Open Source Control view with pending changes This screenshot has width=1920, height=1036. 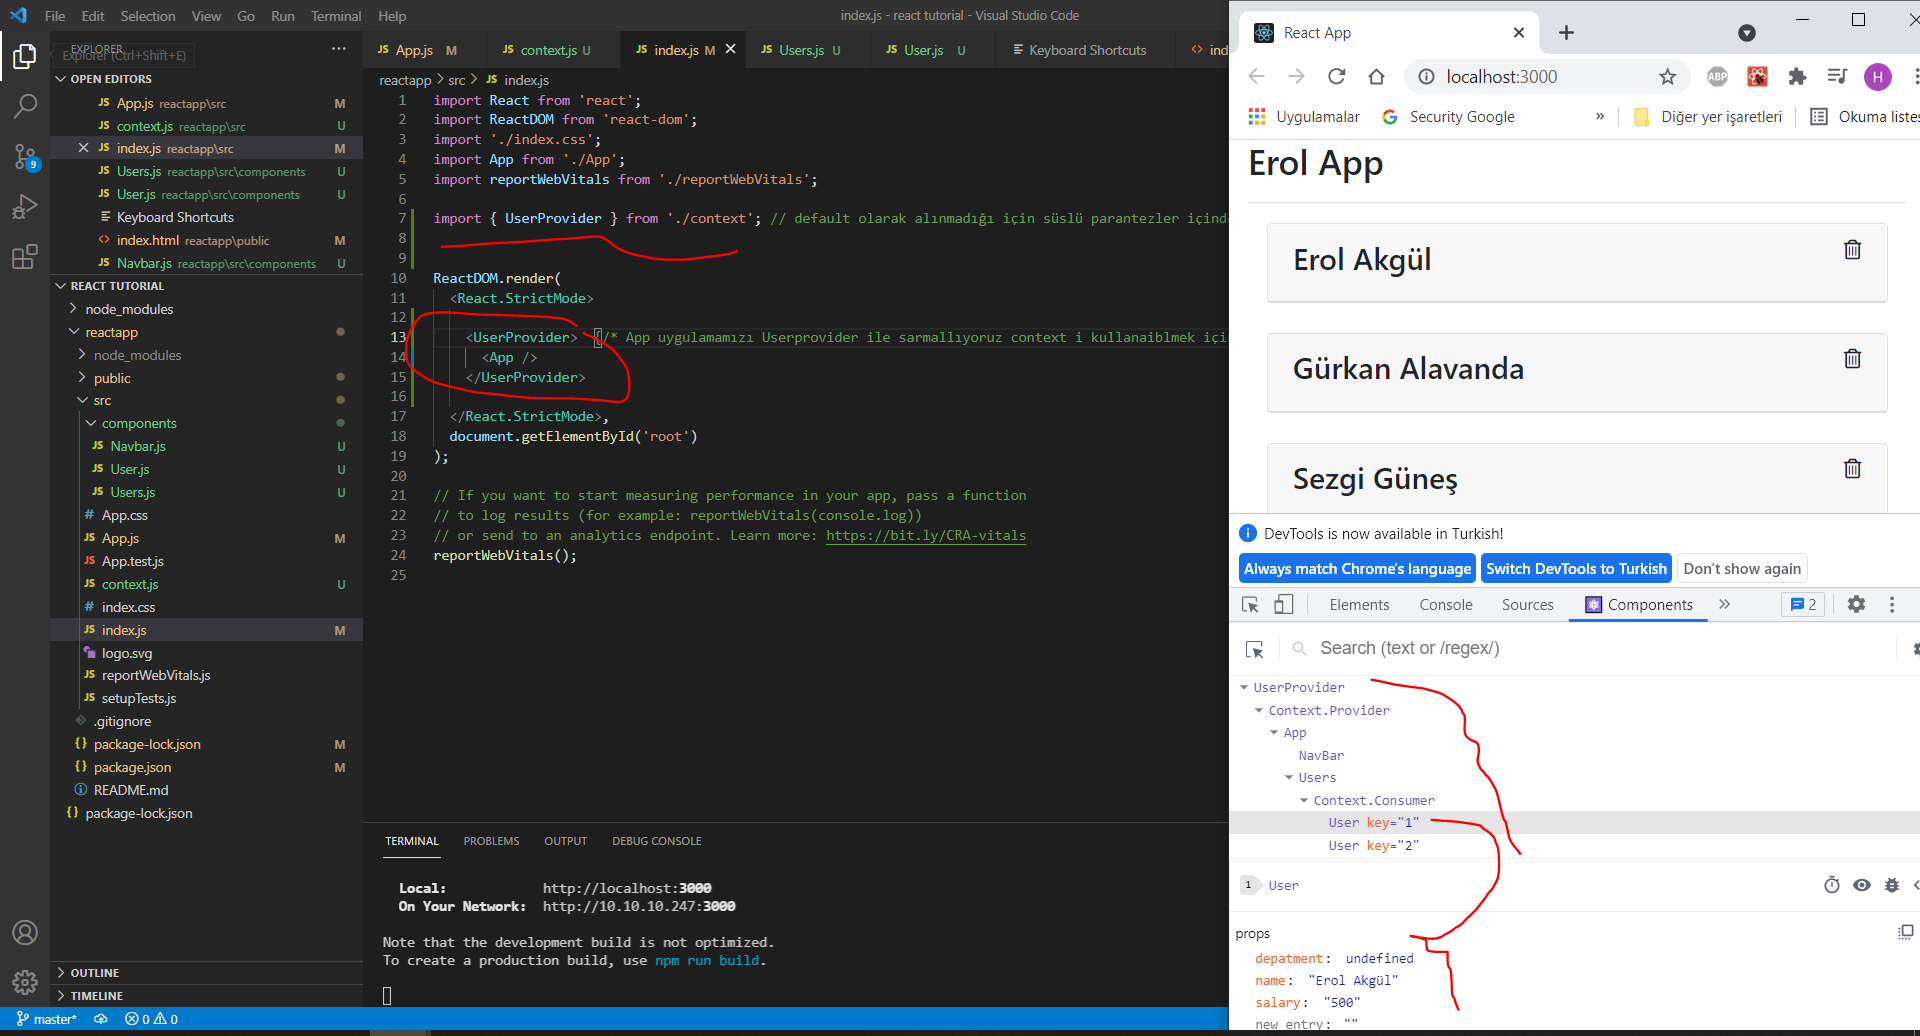[25, 156]
